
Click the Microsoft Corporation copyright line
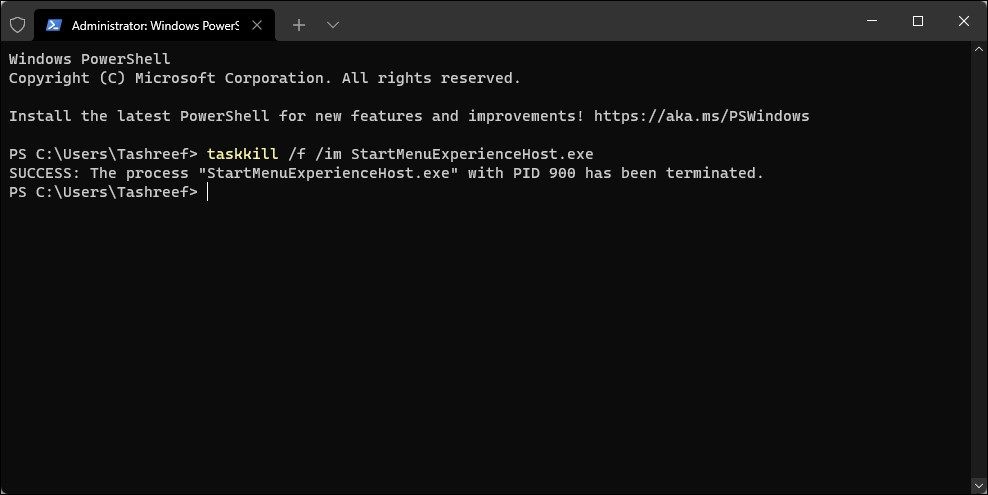pos(265,78)
